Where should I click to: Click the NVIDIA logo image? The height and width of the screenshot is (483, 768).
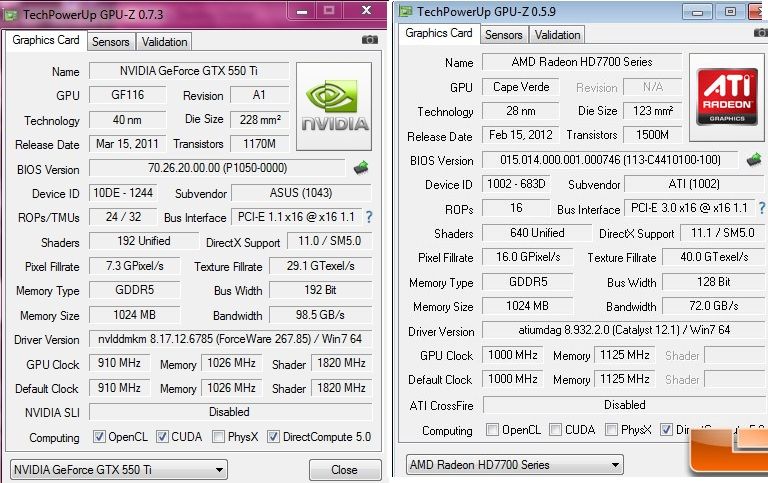[x=334, y=106]
